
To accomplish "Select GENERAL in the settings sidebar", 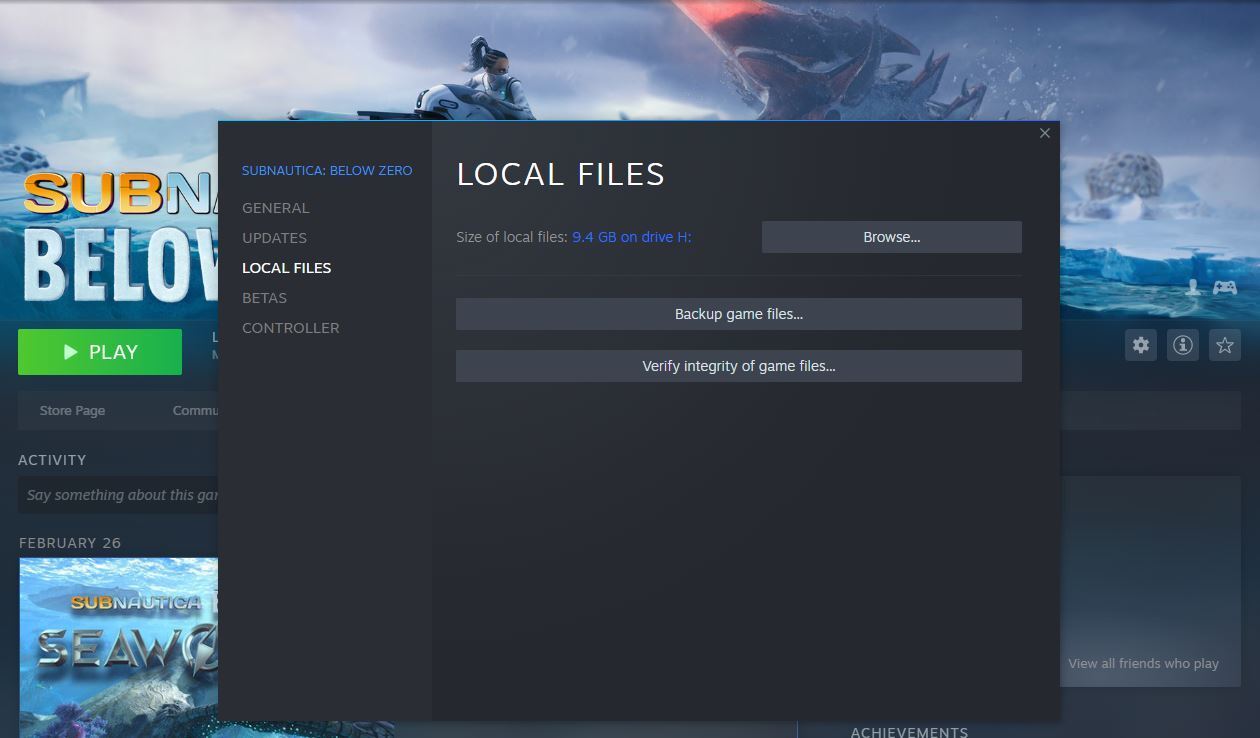I will pyautogui.click(x=276, y=207).
